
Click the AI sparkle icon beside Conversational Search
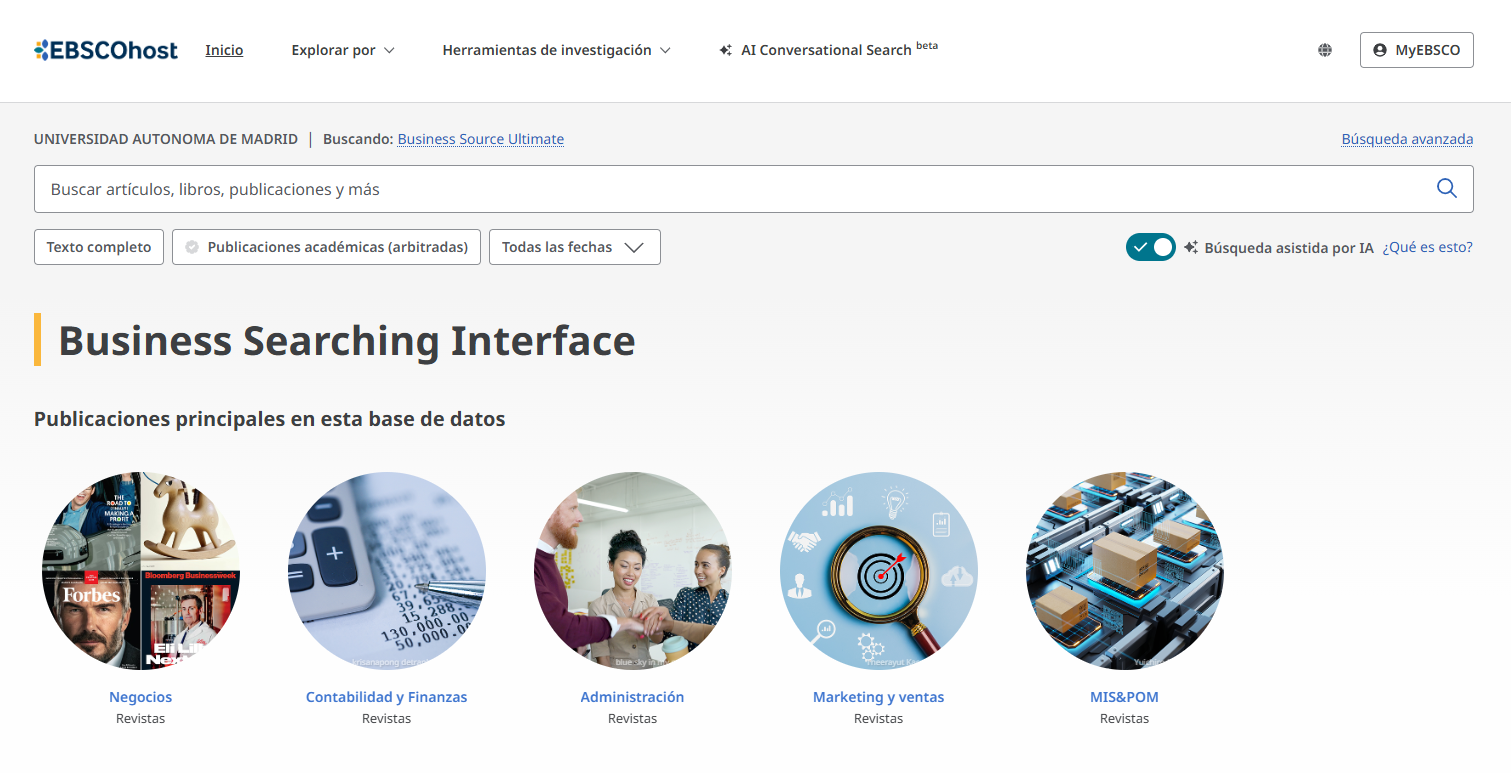click(x=726, y=50)
